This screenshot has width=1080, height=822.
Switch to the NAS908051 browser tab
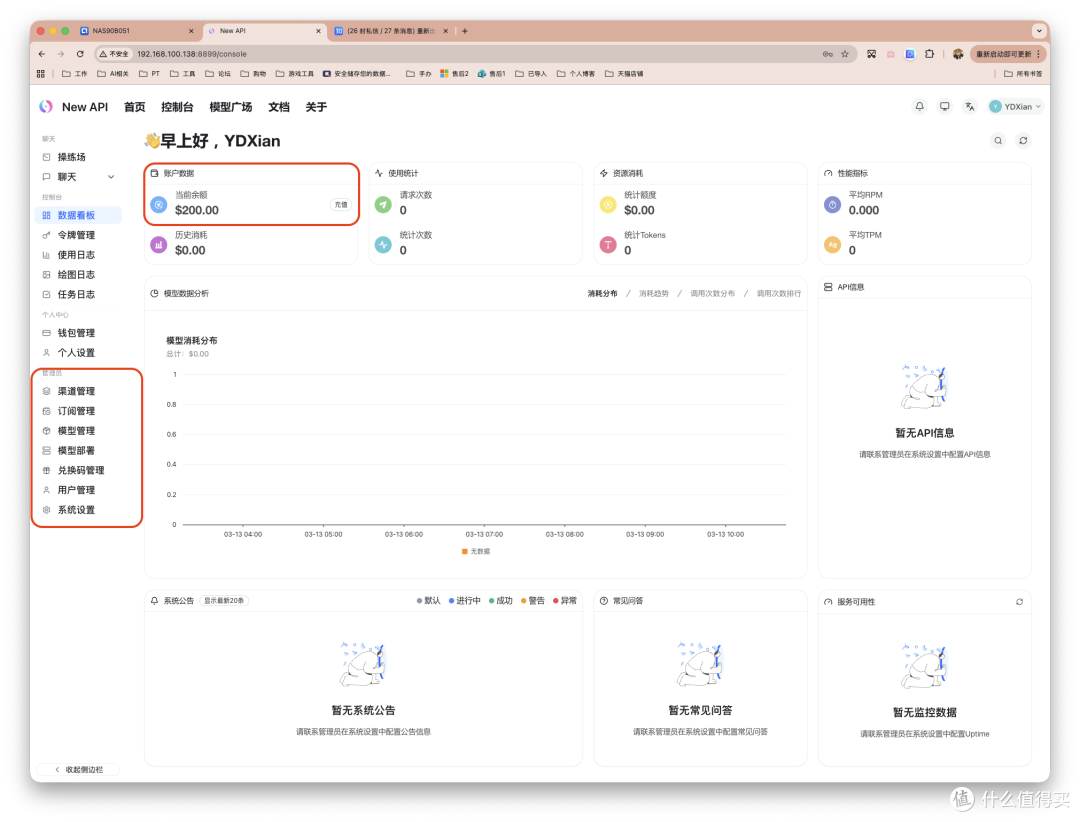coord(137,31)
